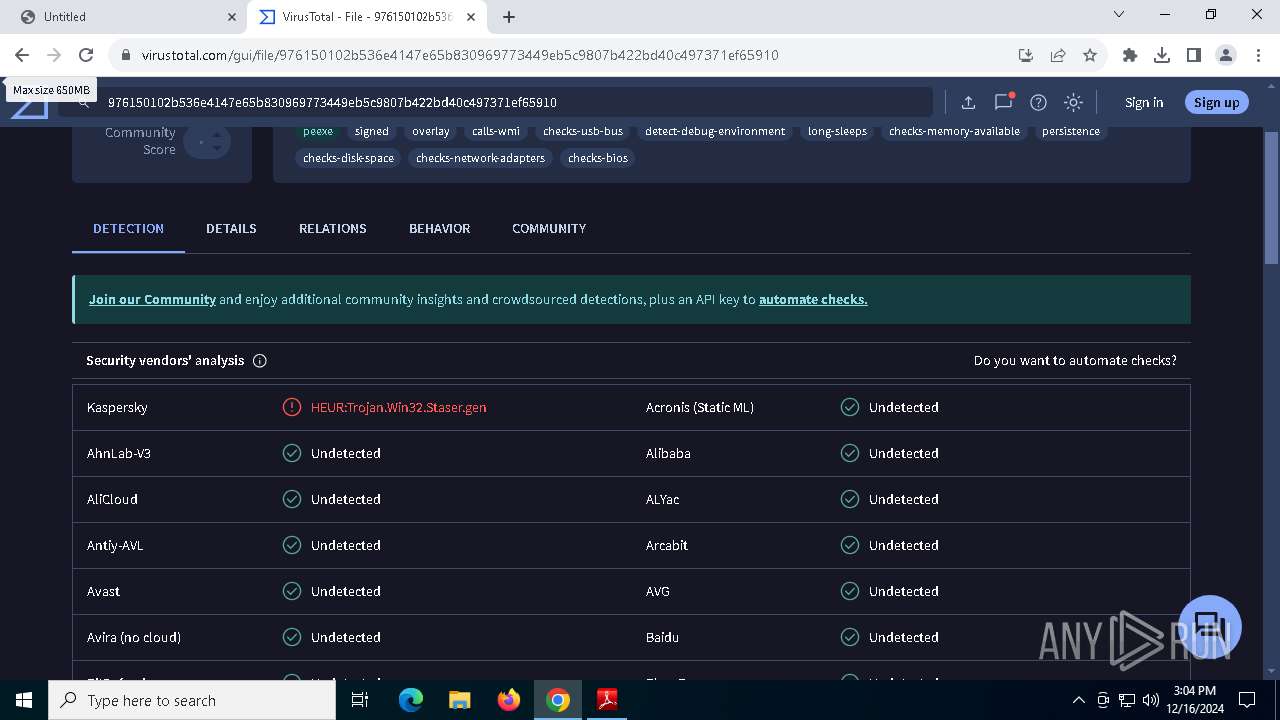Screen dimensions: 1280x720
Task: Click the persistence tag
Action: coord(1070,131)
